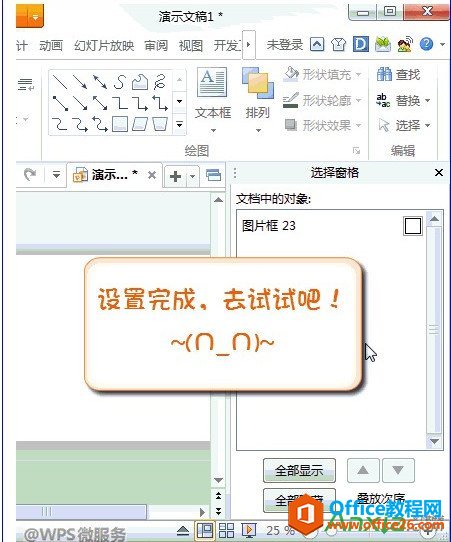Click the redo arrow icon
The height and width of the screenshot is (542, 451).
pyautogui.click(x=30, y=175)
